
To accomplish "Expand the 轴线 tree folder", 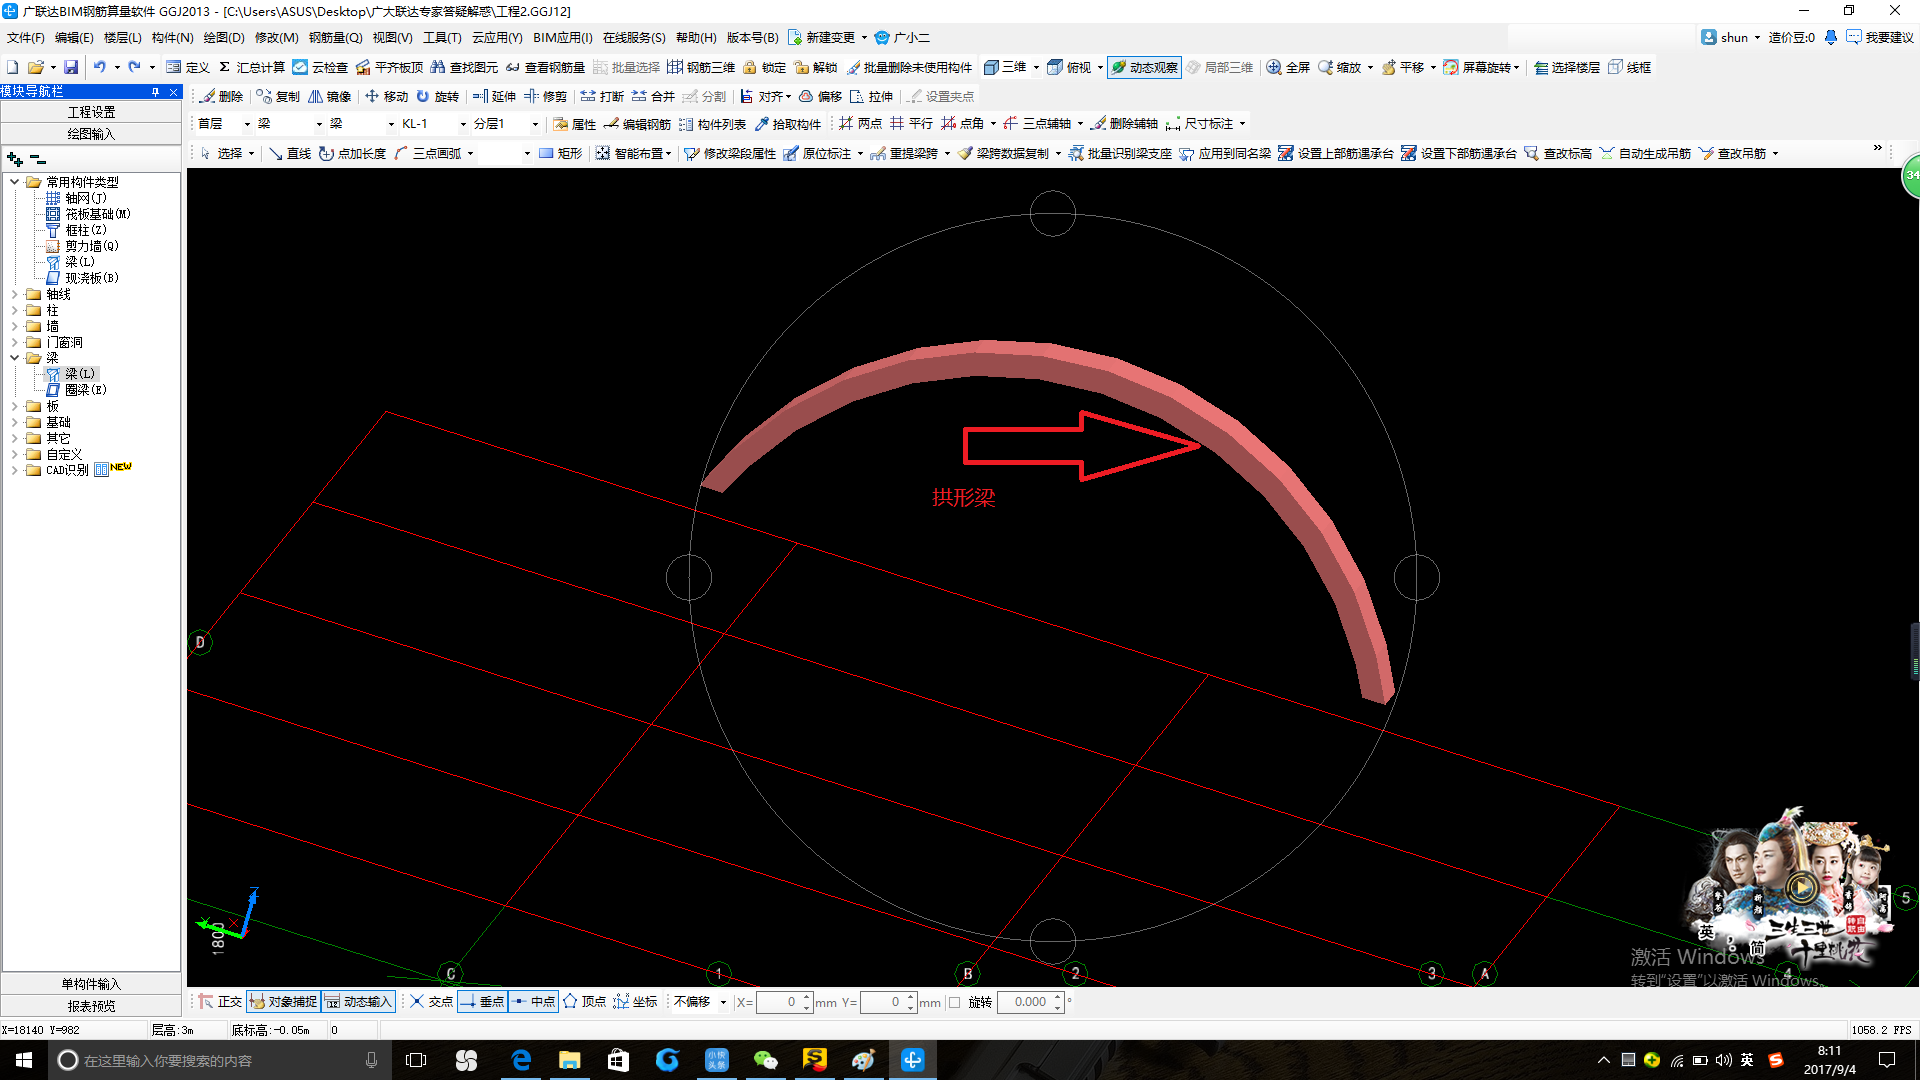I will coord(14,294).
